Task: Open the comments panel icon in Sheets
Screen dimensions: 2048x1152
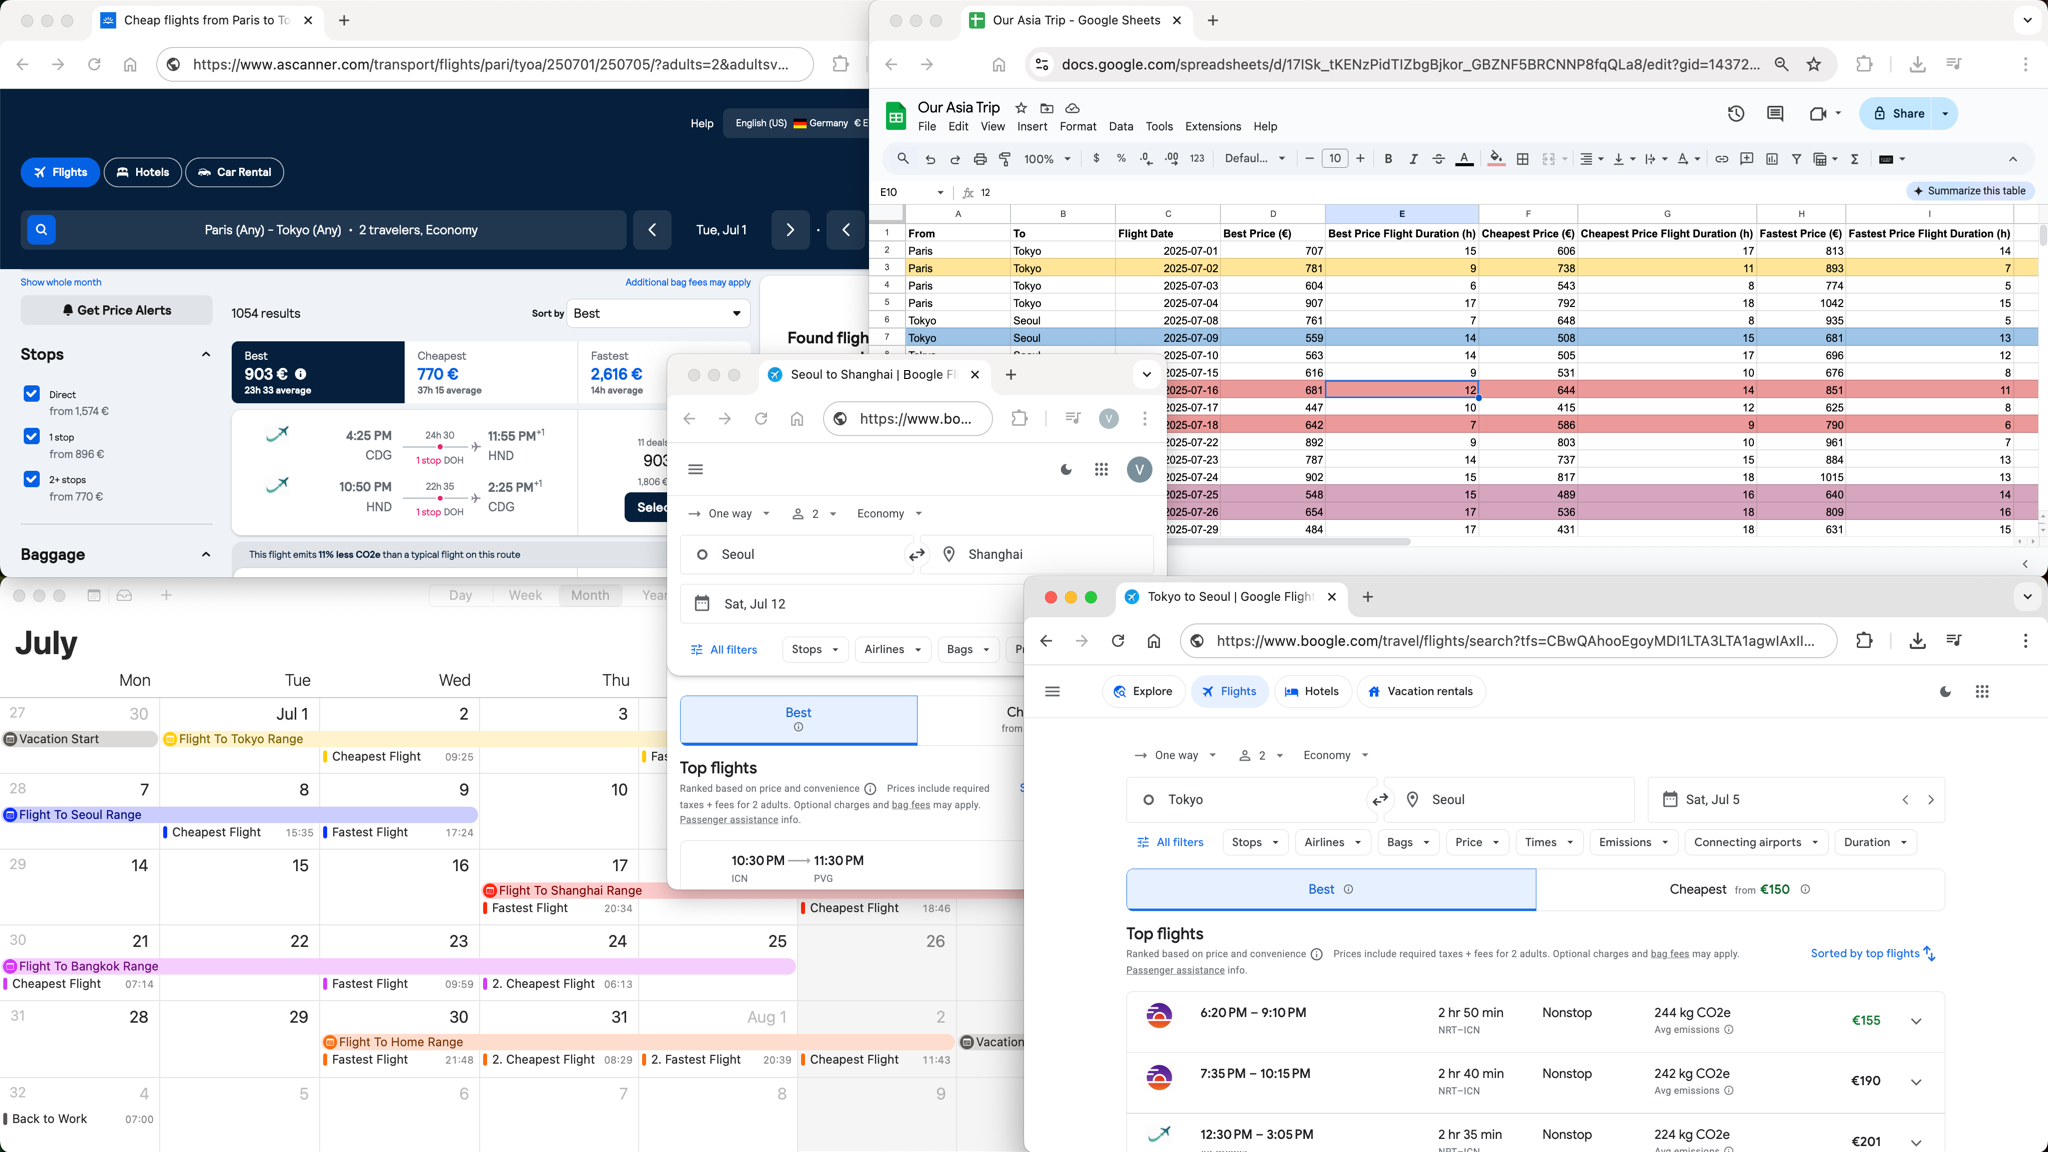Action: [1775, 114]
